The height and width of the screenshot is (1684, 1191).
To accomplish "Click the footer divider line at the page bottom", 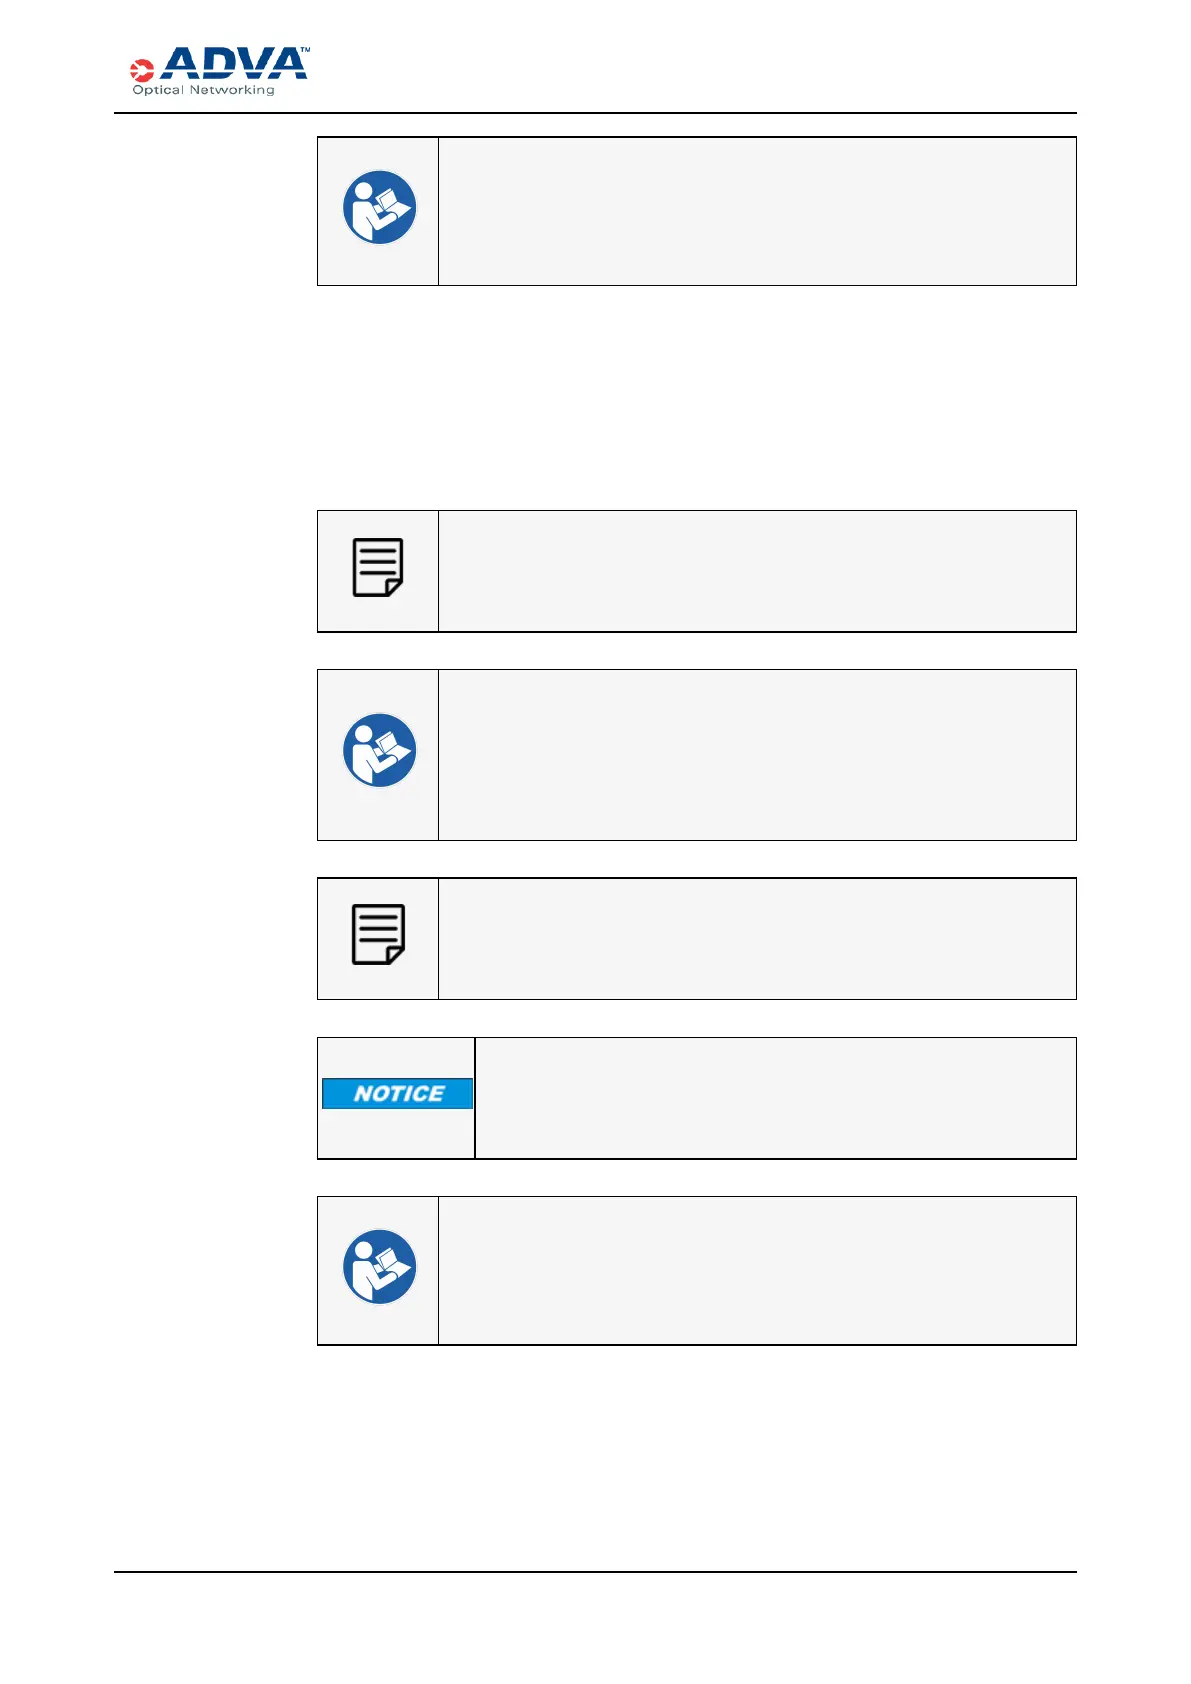I will click(595, 1572).
